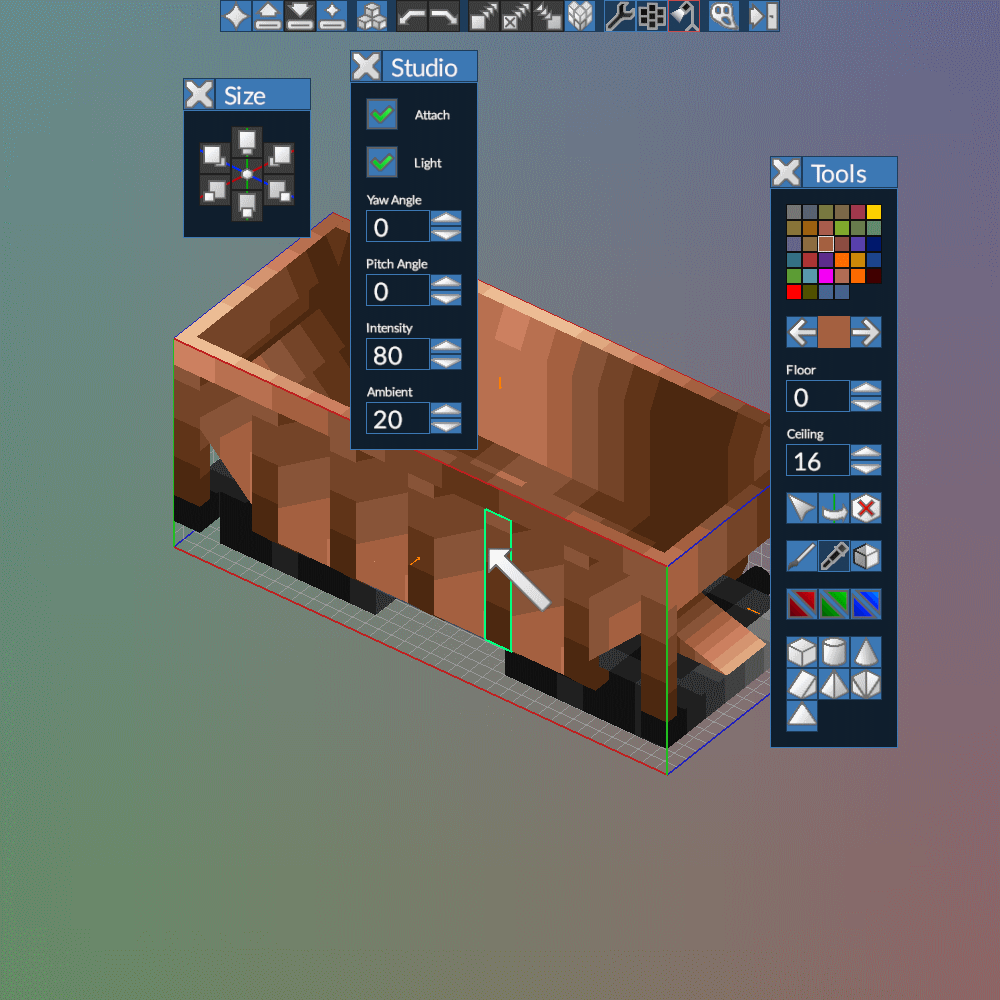The width and height of the screenshot is (1000, 1000).
Task: Go to previous color with left arrow
Action: coord(802,332)
